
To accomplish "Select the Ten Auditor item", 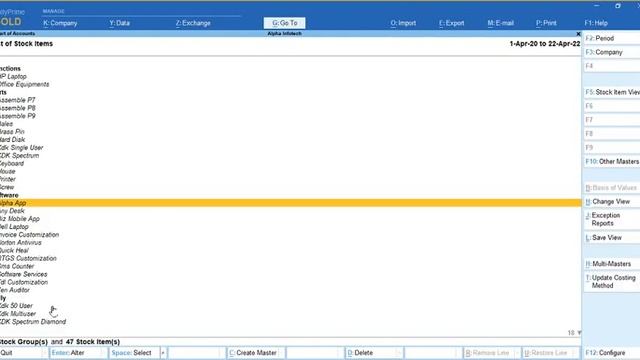I will point(15,290).
